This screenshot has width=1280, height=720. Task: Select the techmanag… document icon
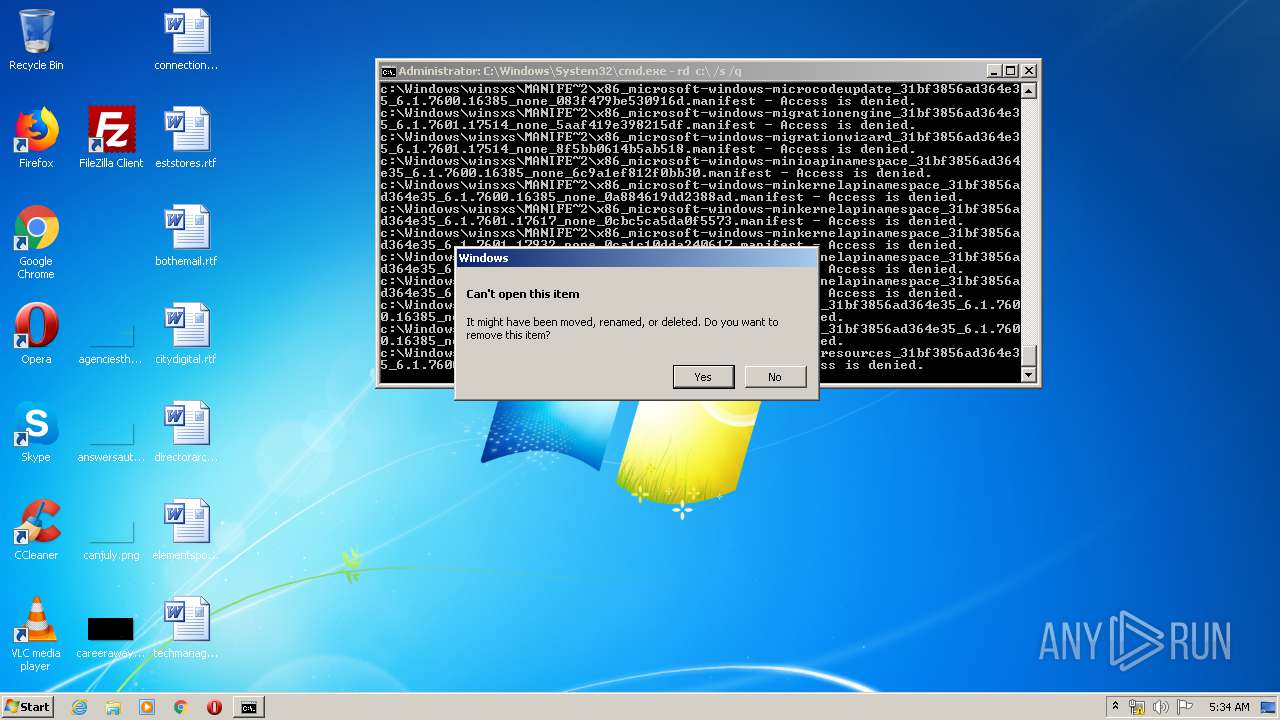pyautogui.click(x=186, y=628)
